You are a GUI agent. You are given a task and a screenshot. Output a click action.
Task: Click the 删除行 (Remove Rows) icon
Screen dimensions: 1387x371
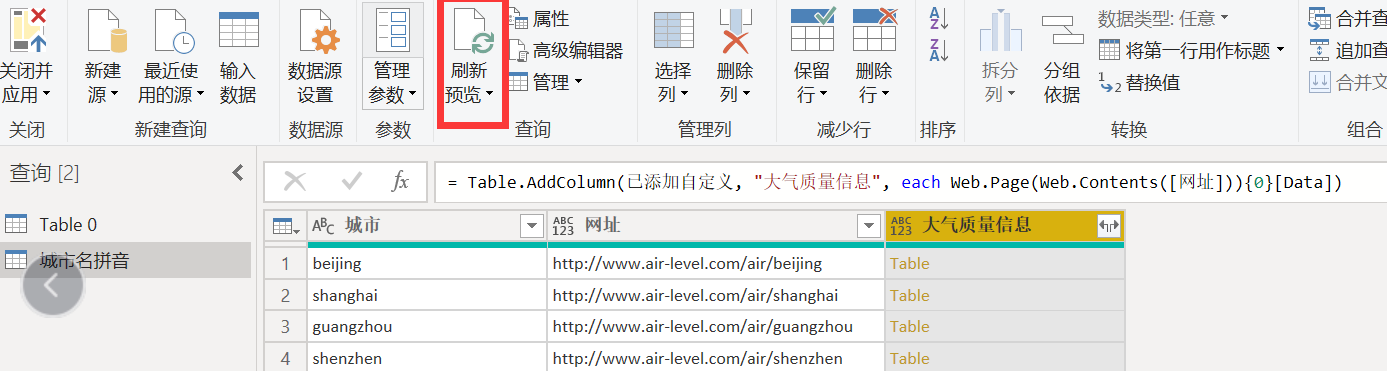point(874,29)
